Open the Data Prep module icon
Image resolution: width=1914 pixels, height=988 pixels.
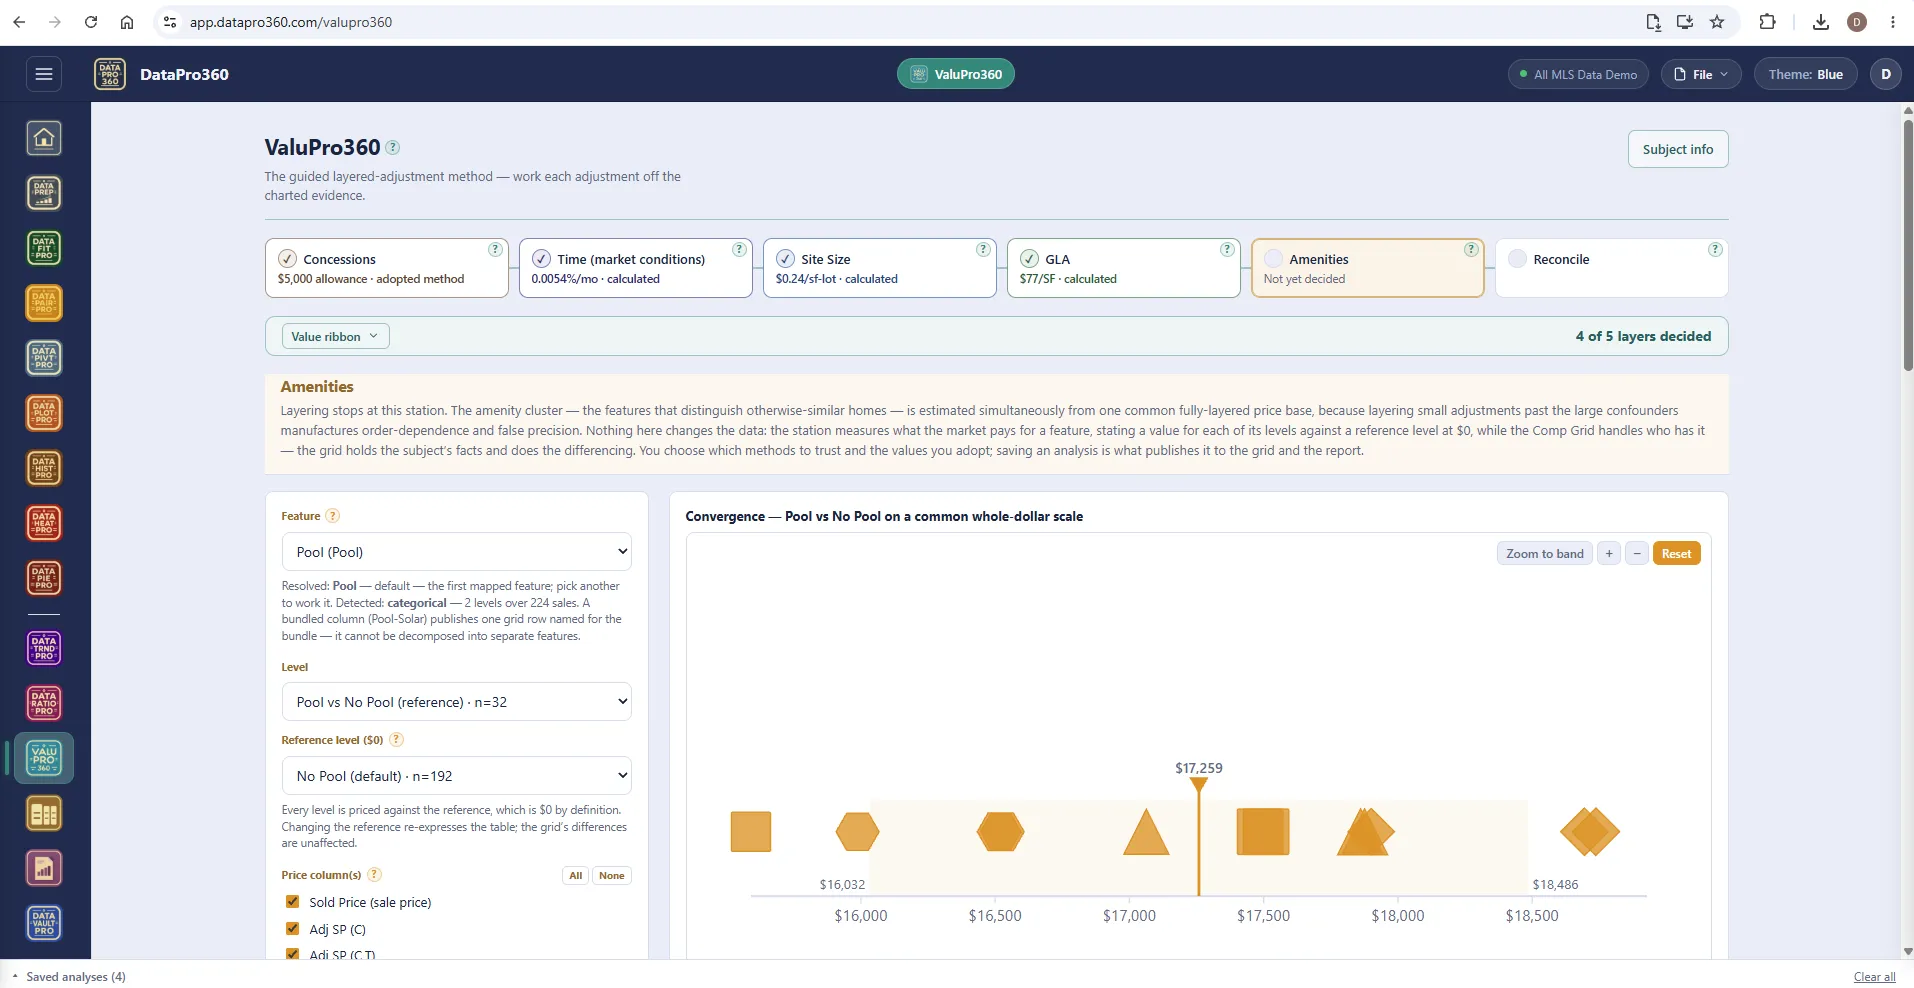point(44,193)
